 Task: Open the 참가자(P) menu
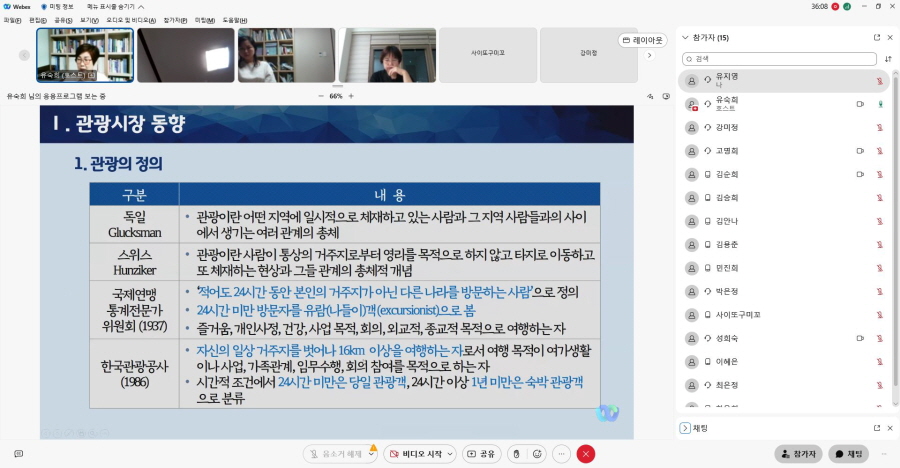tap(175, 20)
